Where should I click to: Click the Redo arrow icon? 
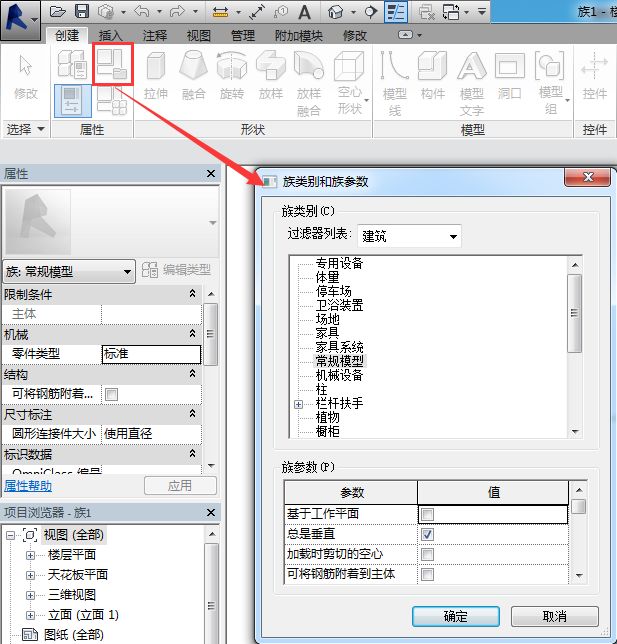(177, 12)
